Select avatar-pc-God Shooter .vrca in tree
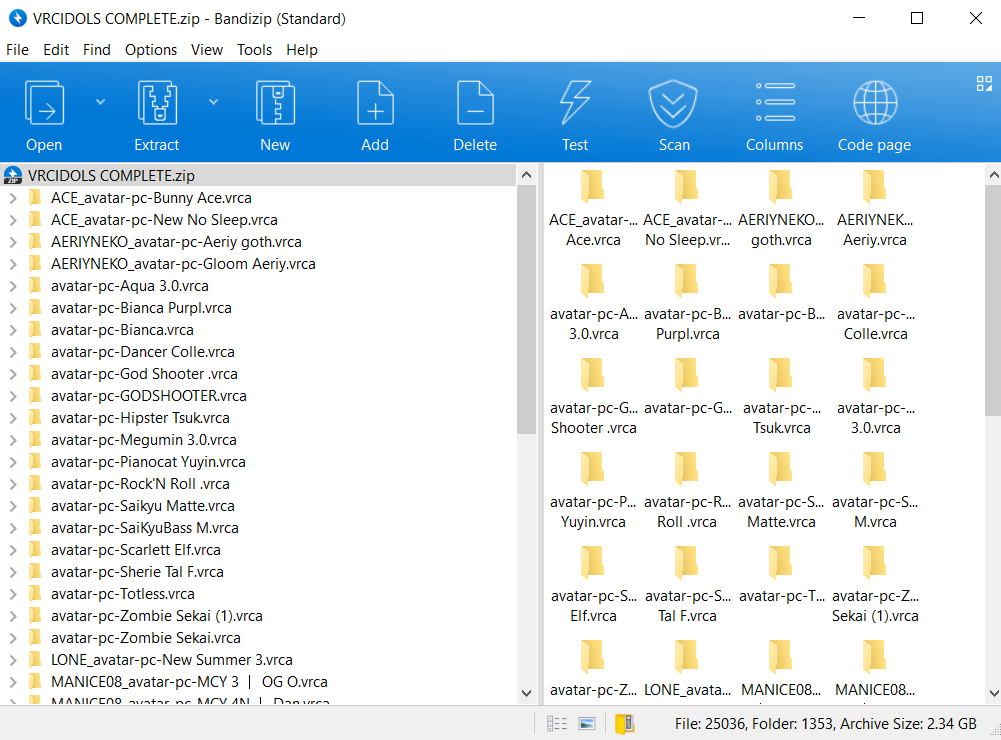 (144, 374)
